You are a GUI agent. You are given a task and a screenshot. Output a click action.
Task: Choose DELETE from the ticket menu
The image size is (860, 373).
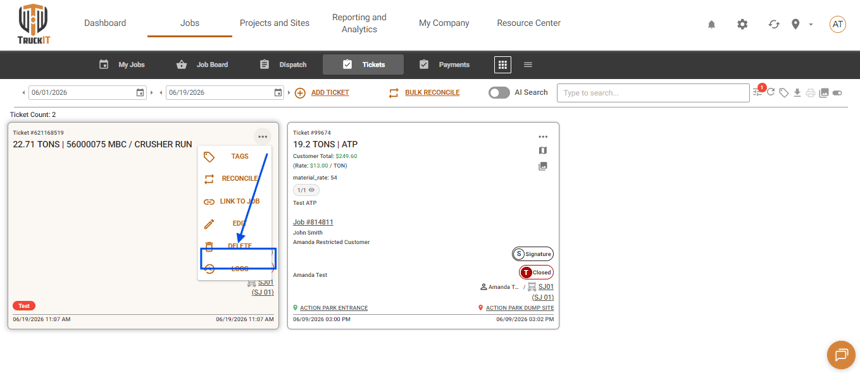(235, 246)
